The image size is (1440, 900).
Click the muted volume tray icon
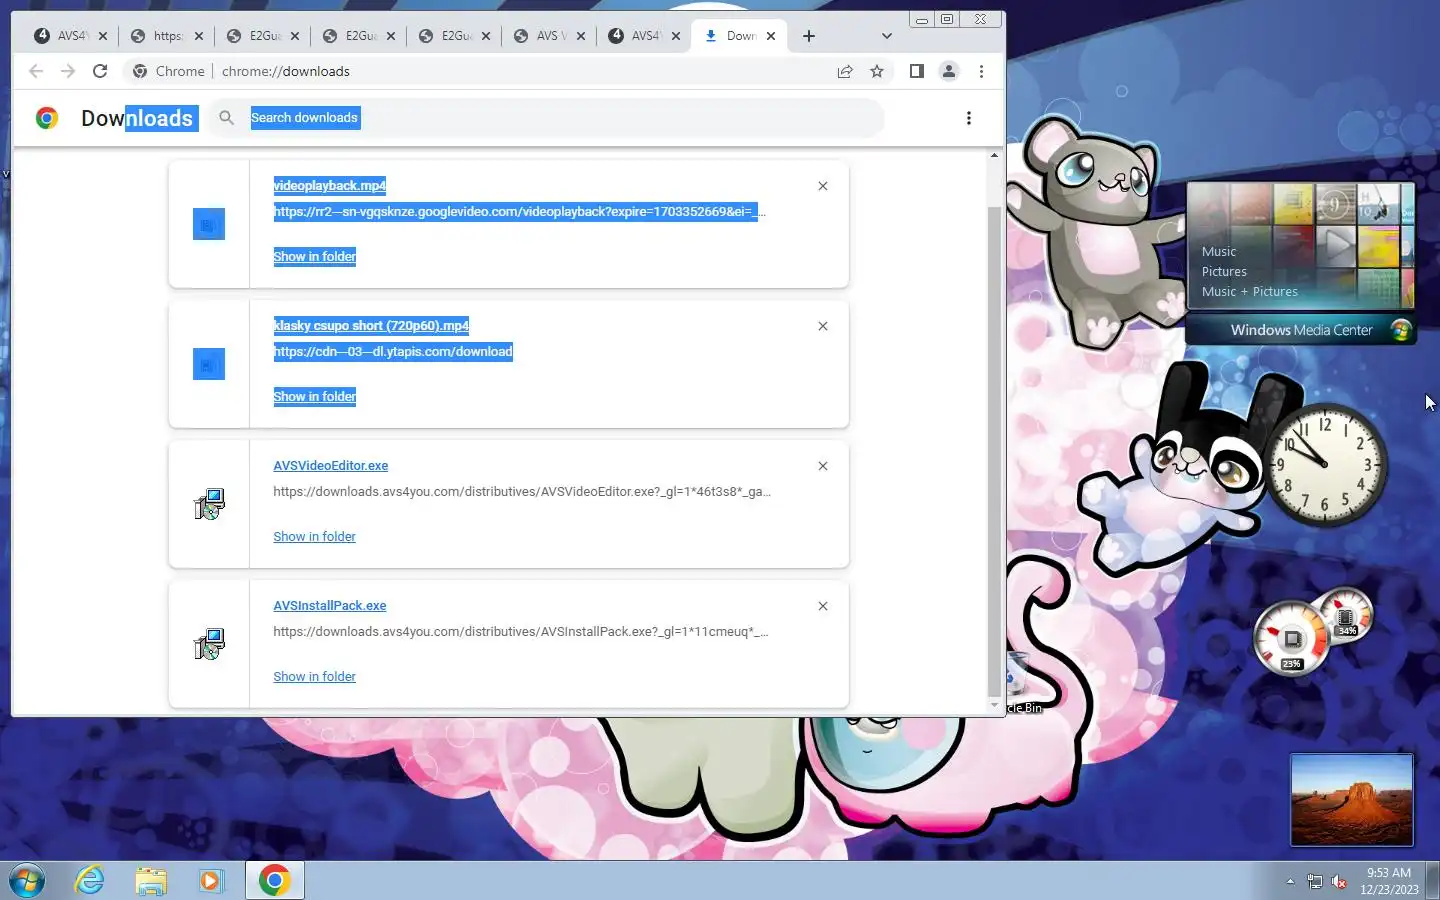click(x=1339, y=881)
